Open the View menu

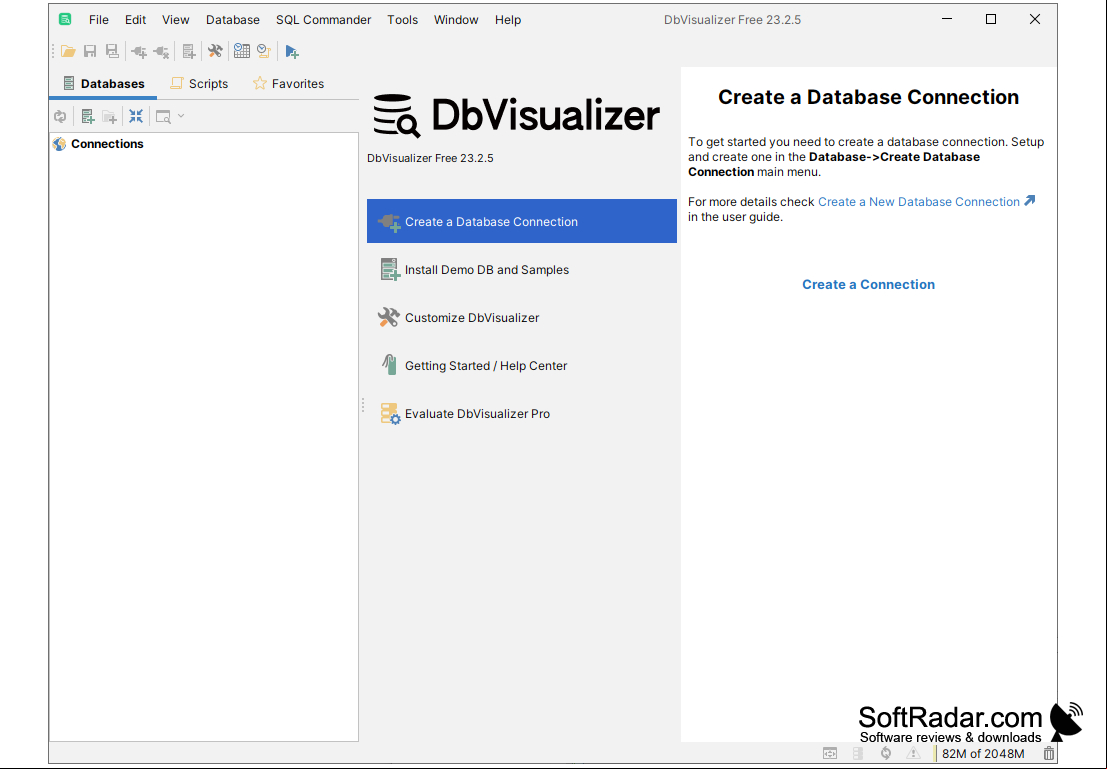[x=176, y=20]
